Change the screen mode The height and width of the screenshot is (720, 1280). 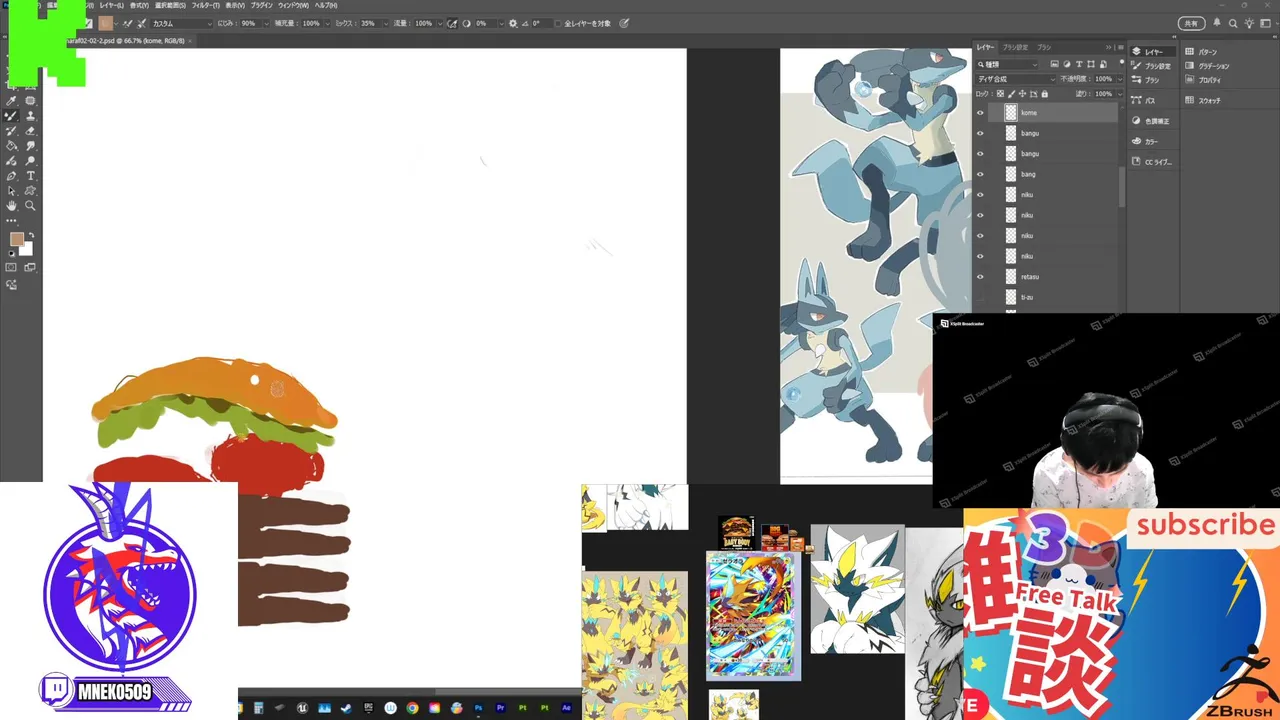[30, 267]
